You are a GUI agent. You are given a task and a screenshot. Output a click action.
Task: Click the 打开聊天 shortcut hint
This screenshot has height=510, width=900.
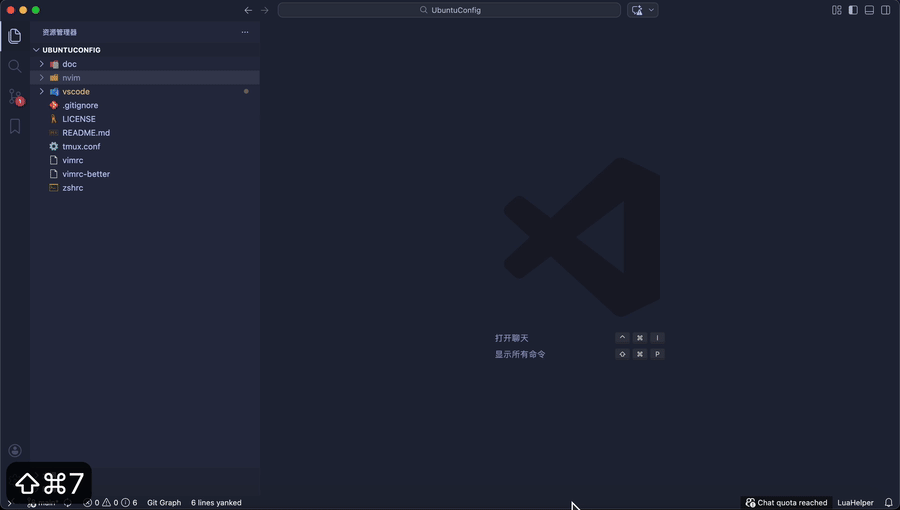pyautogui.click(x=511, y=338)
